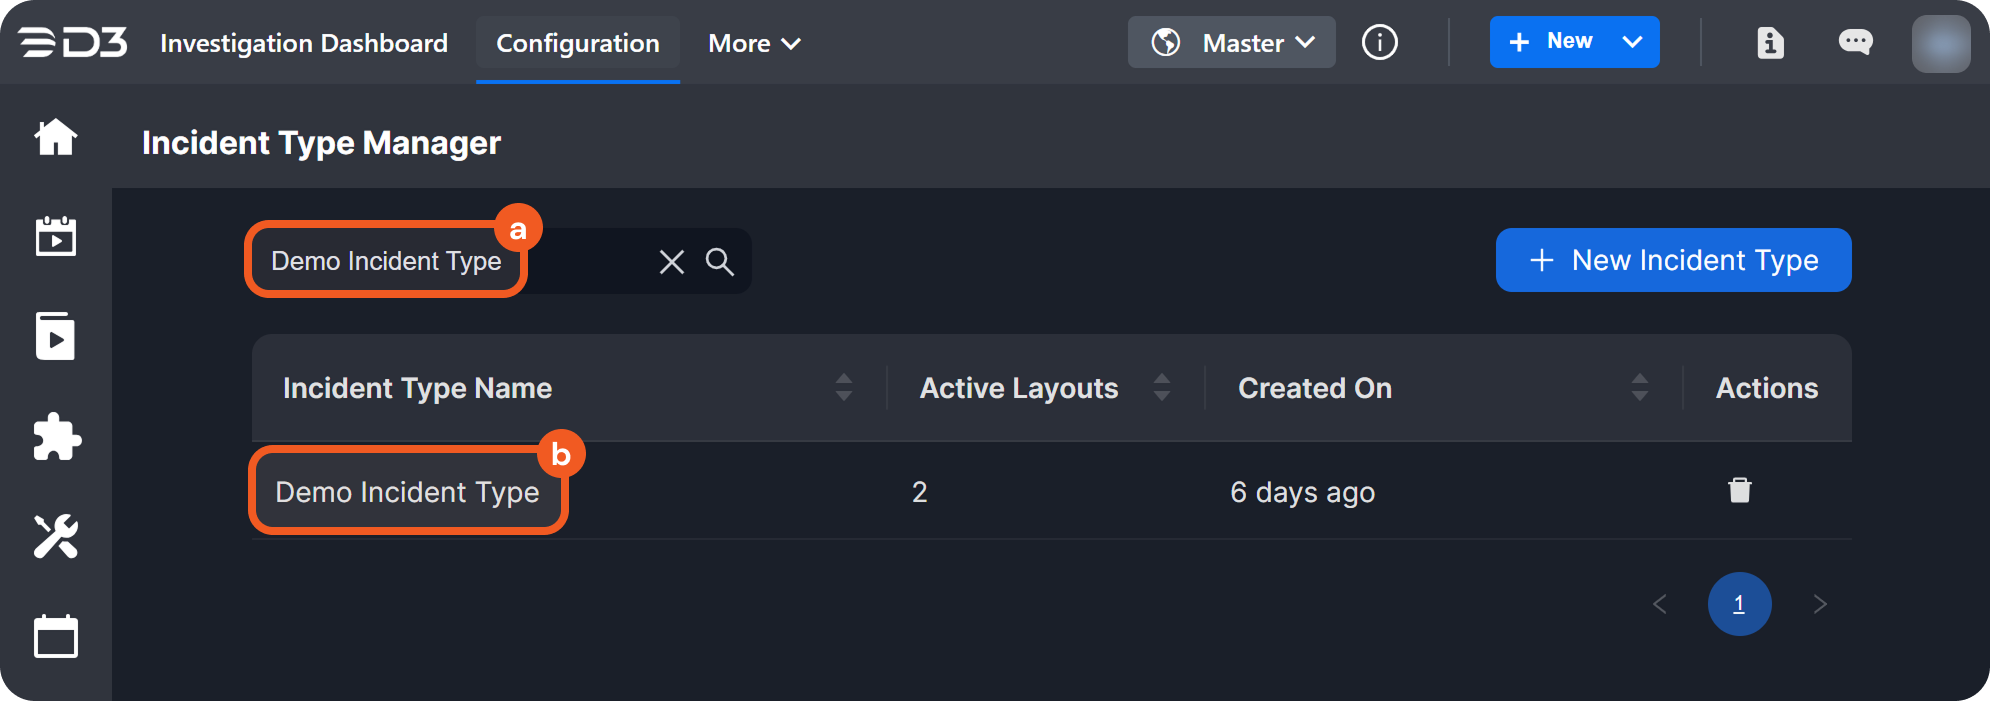
Task: Open the document info icon
Action: [1770, 43]
